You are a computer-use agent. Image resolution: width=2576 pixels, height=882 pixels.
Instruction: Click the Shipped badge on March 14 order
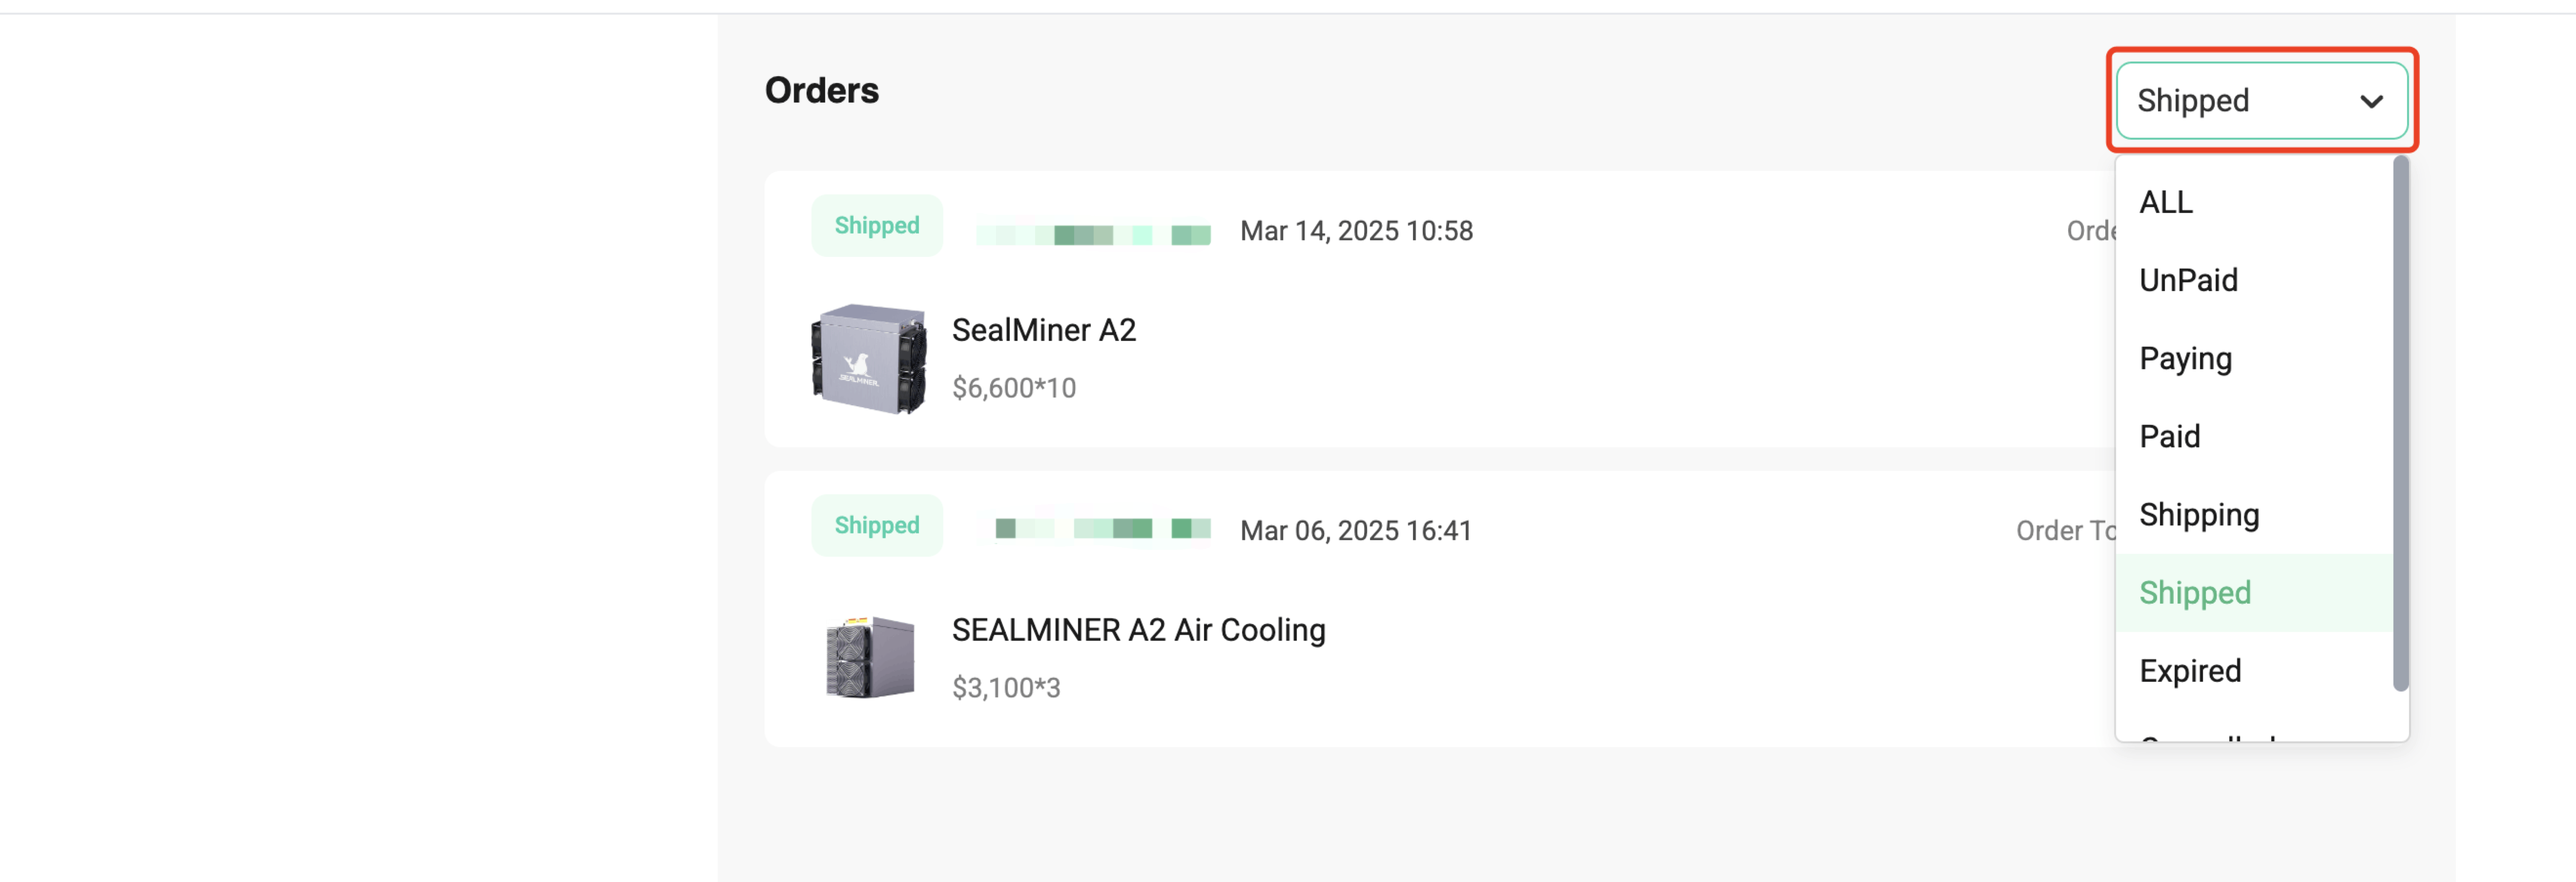877,226
